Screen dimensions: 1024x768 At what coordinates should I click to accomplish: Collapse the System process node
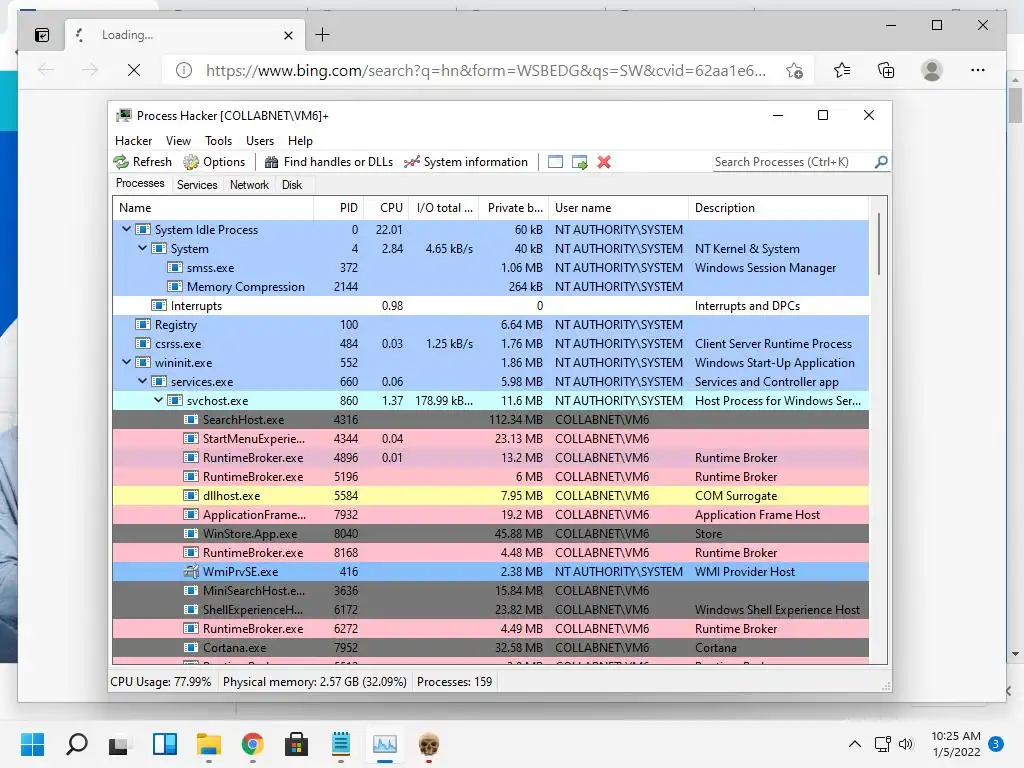(x=142, y=248)
